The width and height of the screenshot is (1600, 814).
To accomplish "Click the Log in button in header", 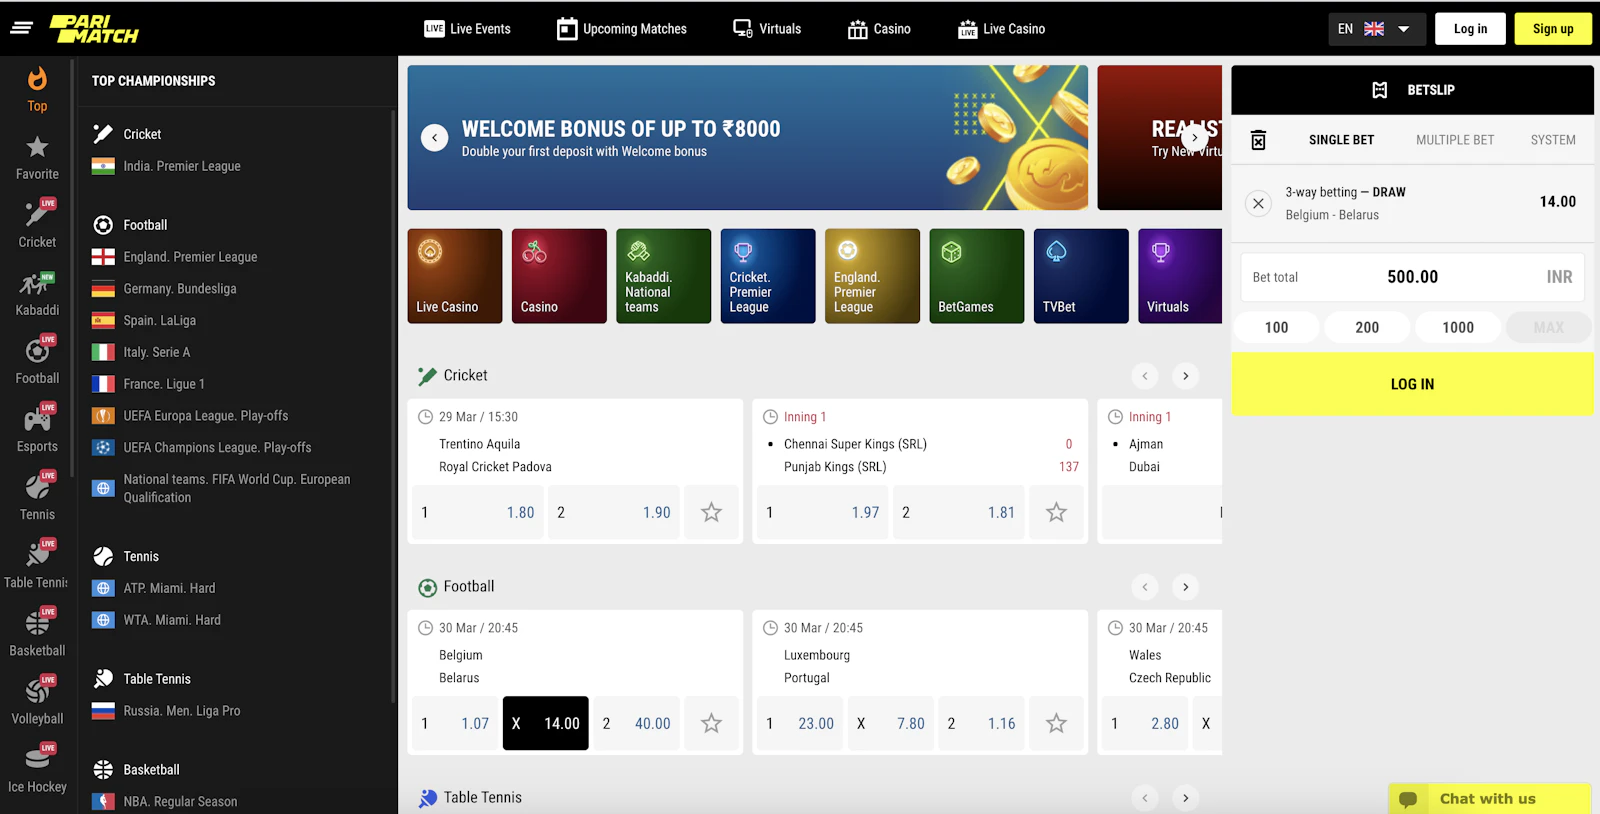I will point(1470,29).
